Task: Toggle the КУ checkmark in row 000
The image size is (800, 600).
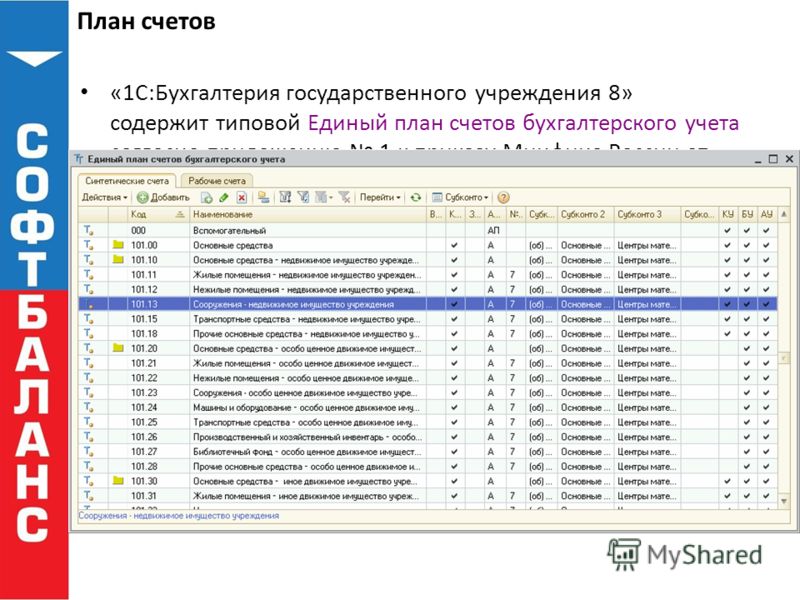Action: (728, 231)
